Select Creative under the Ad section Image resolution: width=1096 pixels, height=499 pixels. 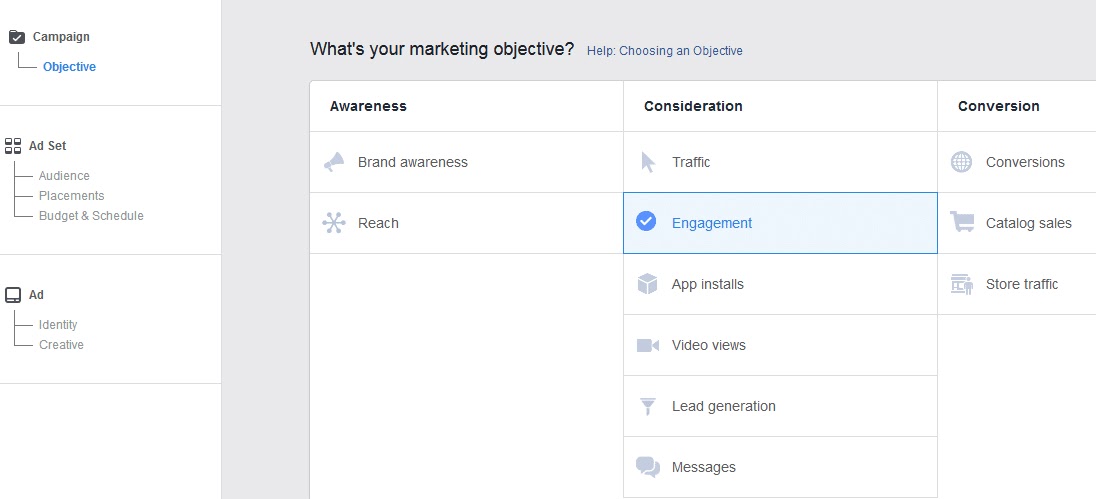[x=61, y=345]
